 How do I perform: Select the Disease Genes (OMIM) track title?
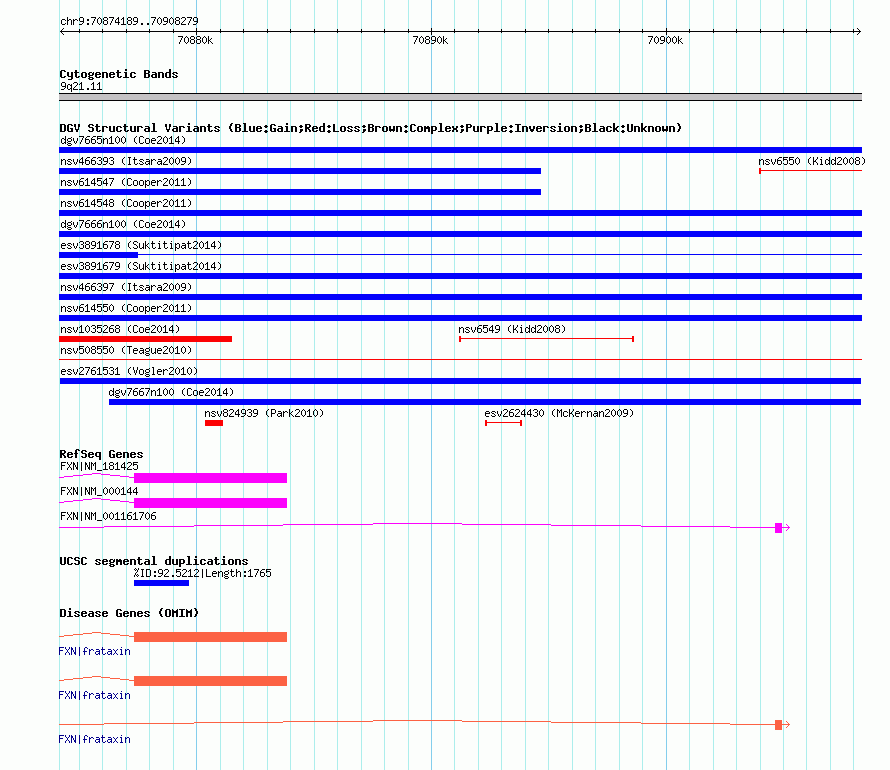pyautogui.click(x=129, y=613)
